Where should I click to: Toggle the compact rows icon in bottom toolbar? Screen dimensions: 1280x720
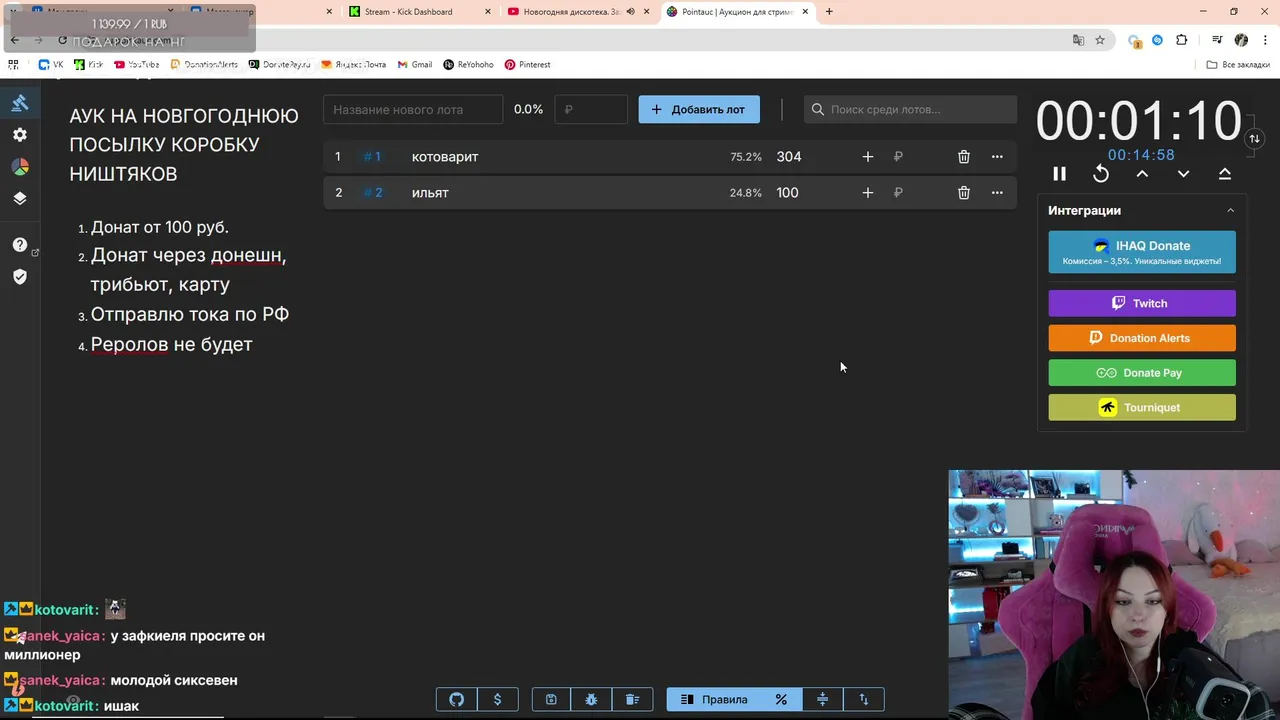click(823, 700)
